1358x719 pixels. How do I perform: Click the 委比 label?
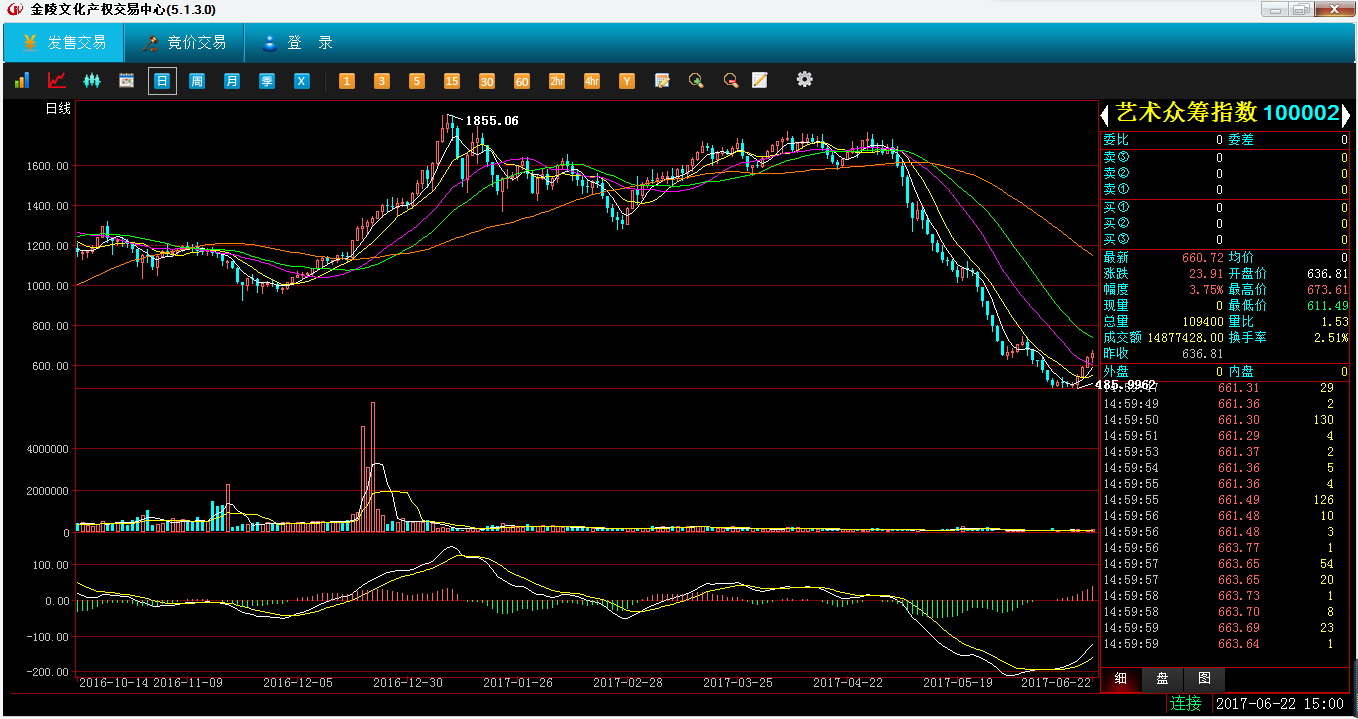pyautogui.click(x=1115, y=140)
